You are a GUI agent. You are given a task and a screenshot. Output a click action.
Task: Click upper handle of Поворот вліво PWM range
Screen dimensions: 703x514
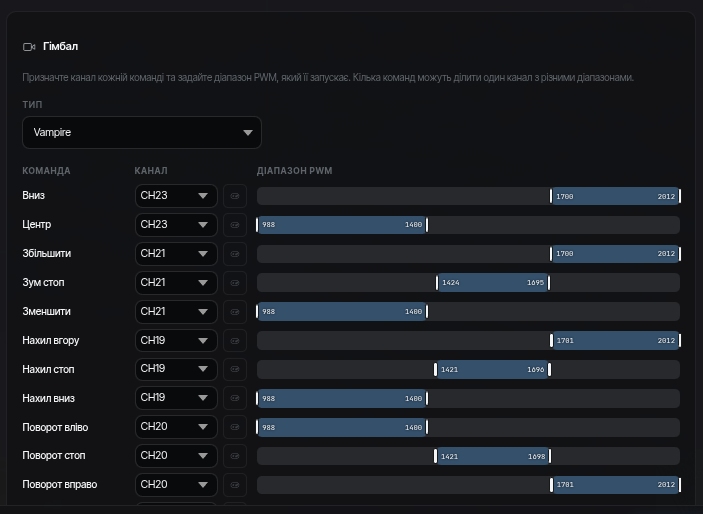[427, 427]
